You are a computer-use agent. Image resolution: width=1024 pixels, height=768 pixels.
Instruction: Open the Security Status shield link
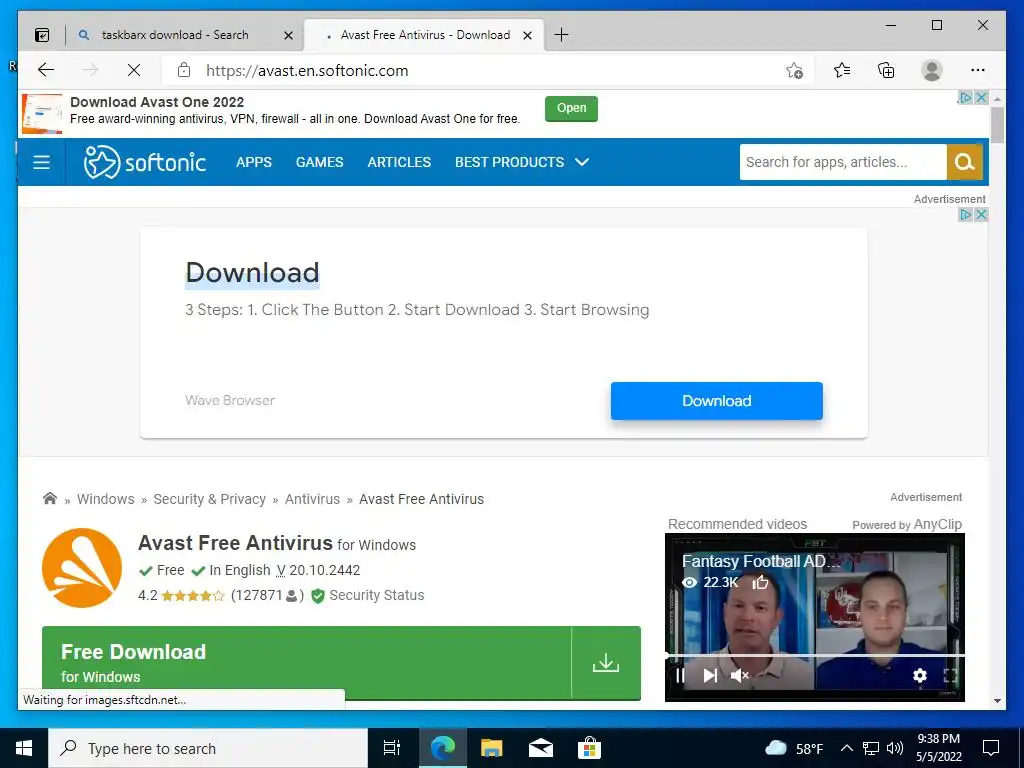368,596
